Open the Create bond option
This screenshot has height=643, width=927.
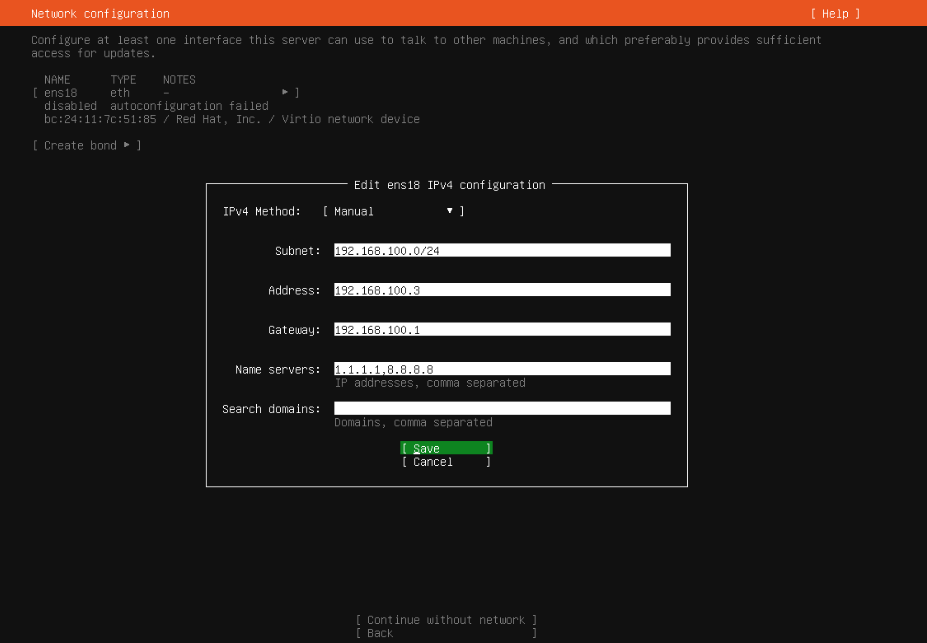86,146
